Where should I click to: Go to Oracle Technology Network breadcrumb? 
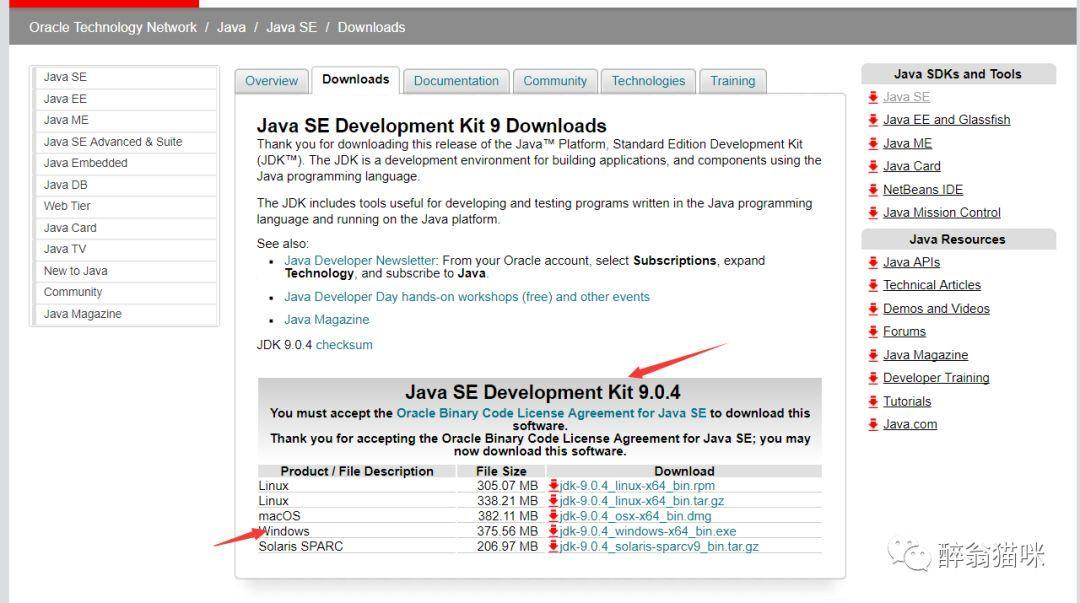point(113,27)
